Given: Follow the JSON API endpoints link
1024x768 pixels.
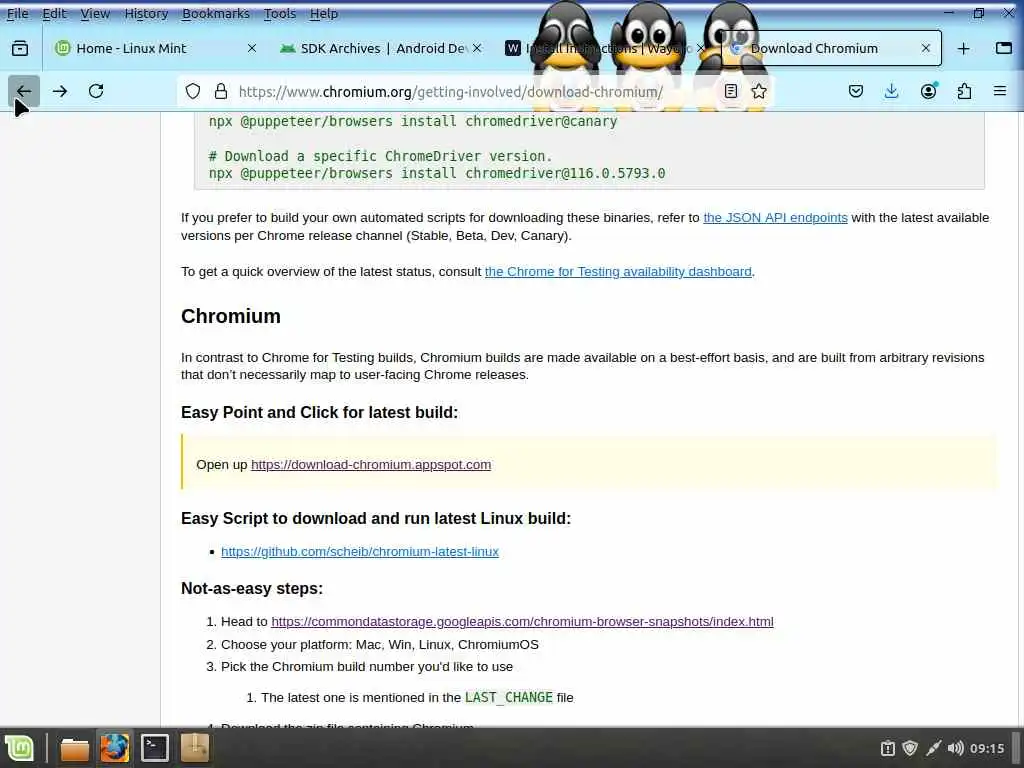Looking at the screenshot, I should tap(775, 217).
